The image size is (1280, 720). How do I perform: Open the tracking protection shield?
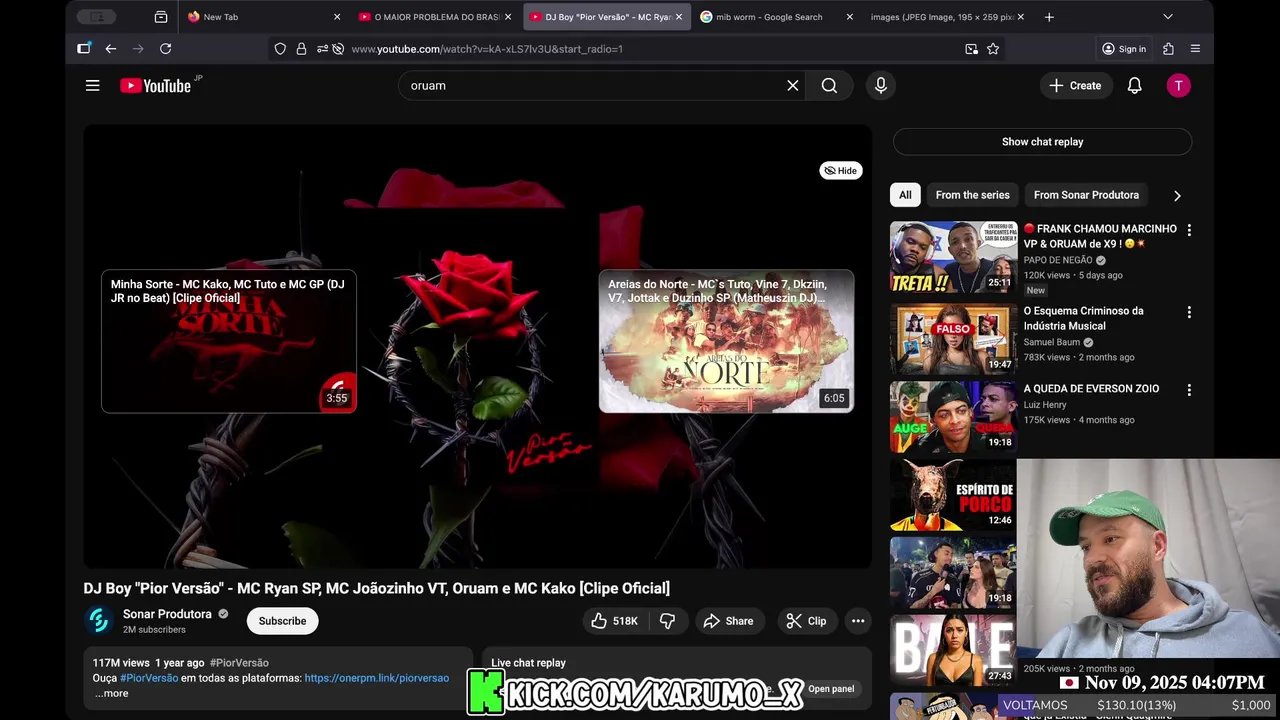[x=280, y=48]
